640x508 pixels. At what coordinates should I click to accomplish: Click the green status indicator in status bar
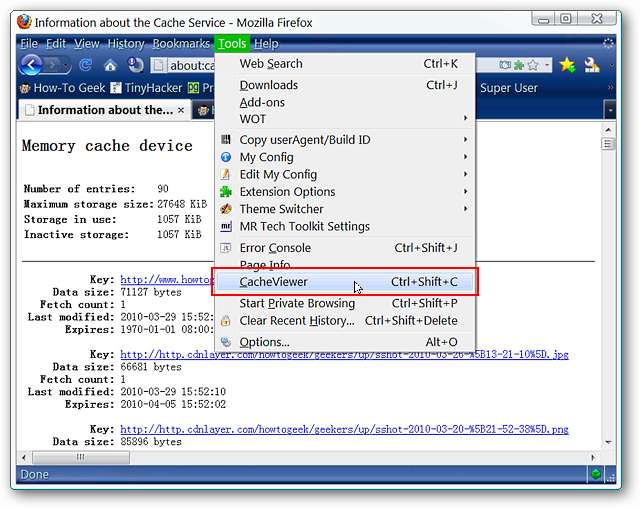[596, 474]
